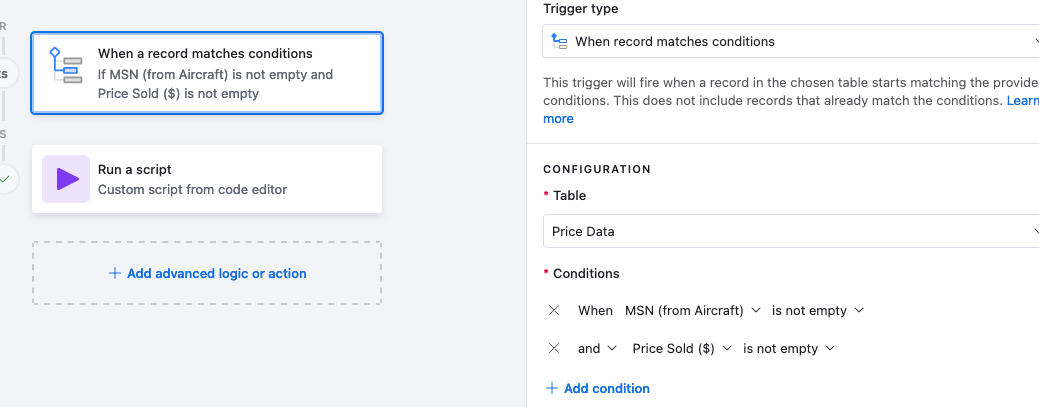Select the Run a script action card
Image resolution: width=1039 pixels, height=407 pixels.
tap(207, 179)
